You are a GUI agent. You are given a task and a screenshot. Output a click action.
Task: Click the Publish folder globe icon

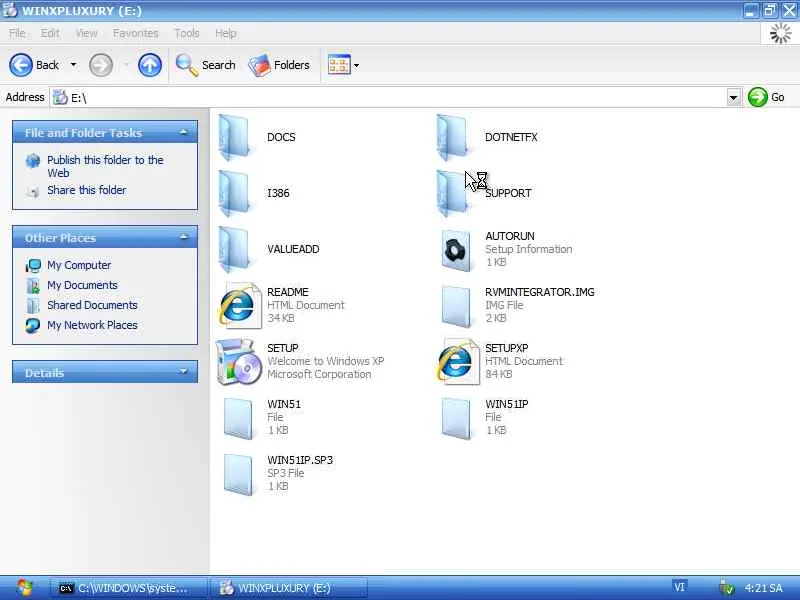click(33, 161)
